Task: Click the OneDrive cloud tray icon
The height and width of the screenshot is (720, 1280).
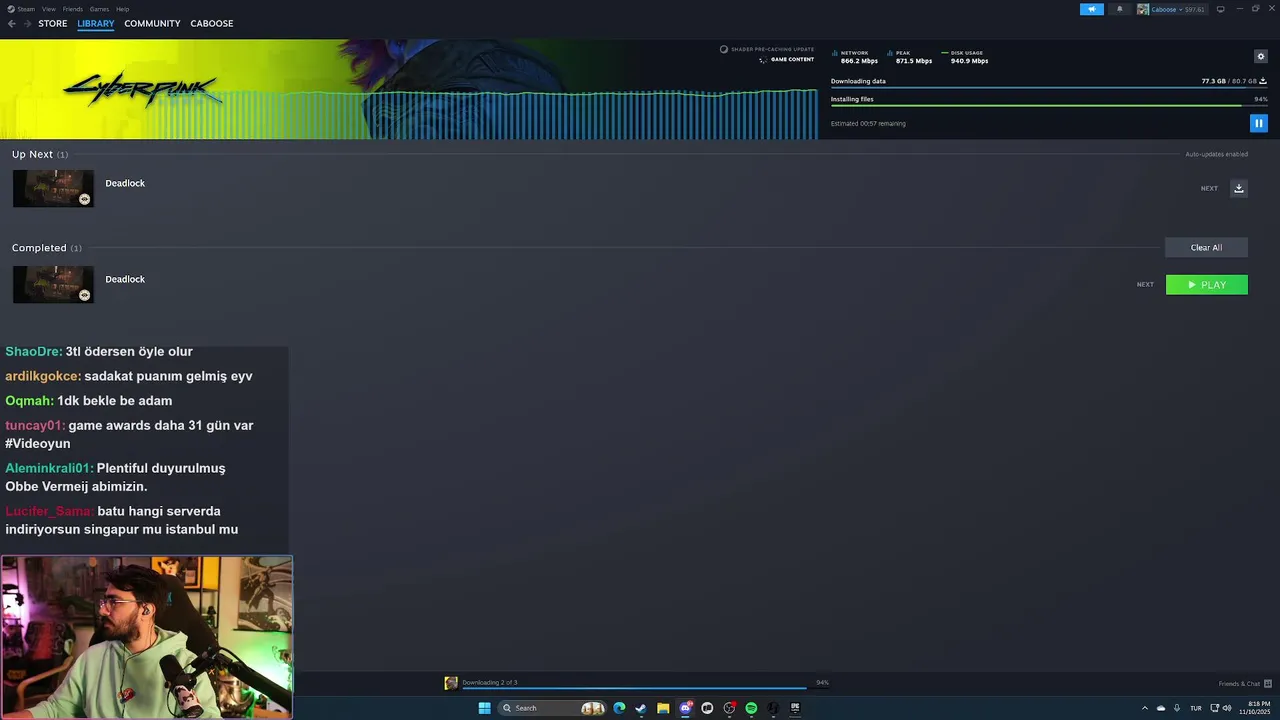Action: pos(1161,708)
